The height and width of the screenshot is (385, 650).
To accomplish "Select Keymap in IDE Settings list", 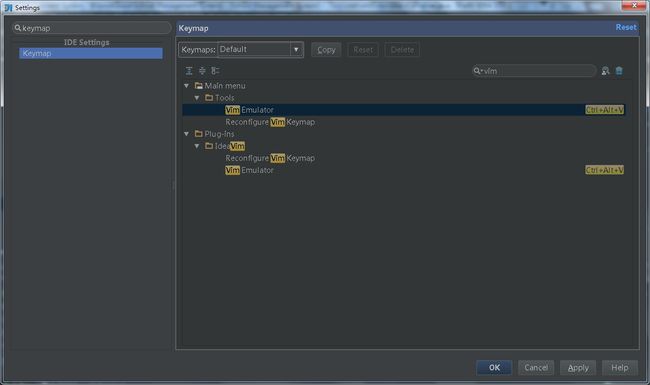I will click(x=91, y=53).
